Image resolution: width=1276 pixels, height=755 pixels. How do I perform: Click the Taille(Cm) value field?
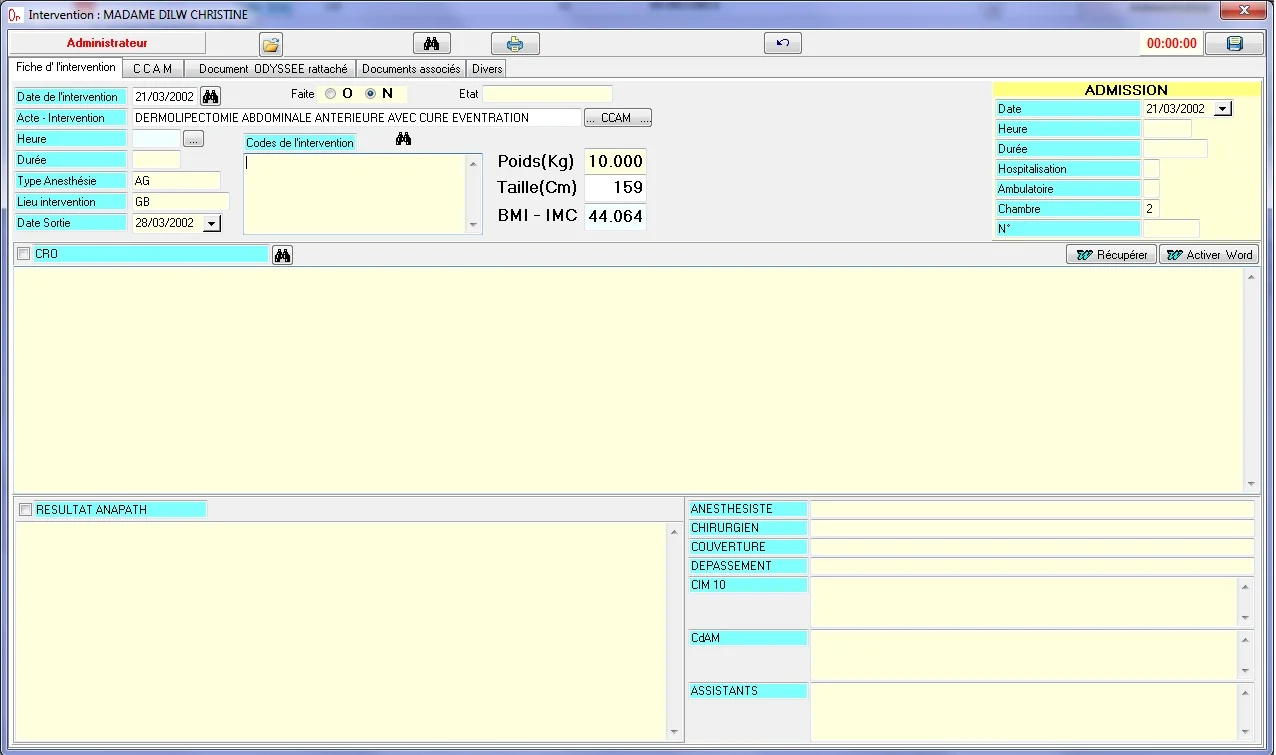click(x=615, y=187)
